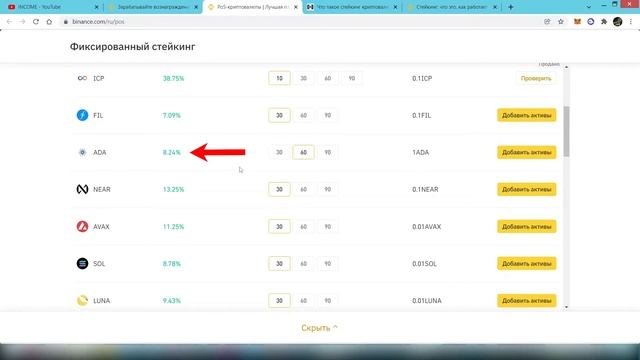Select 90-day duration for FIL

(327, 115)
